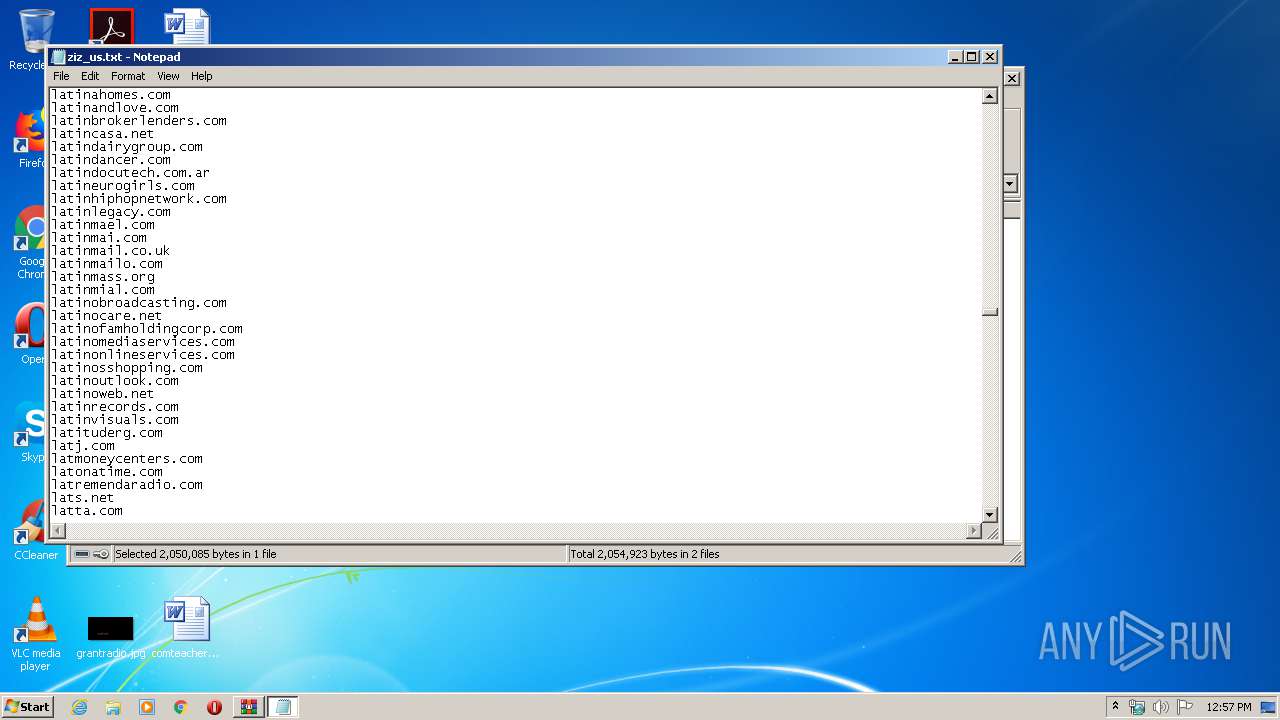
Task: Click the Notepad vertical scrollbar up arrow
Action: pyautogui.click(x=990, y=97)
